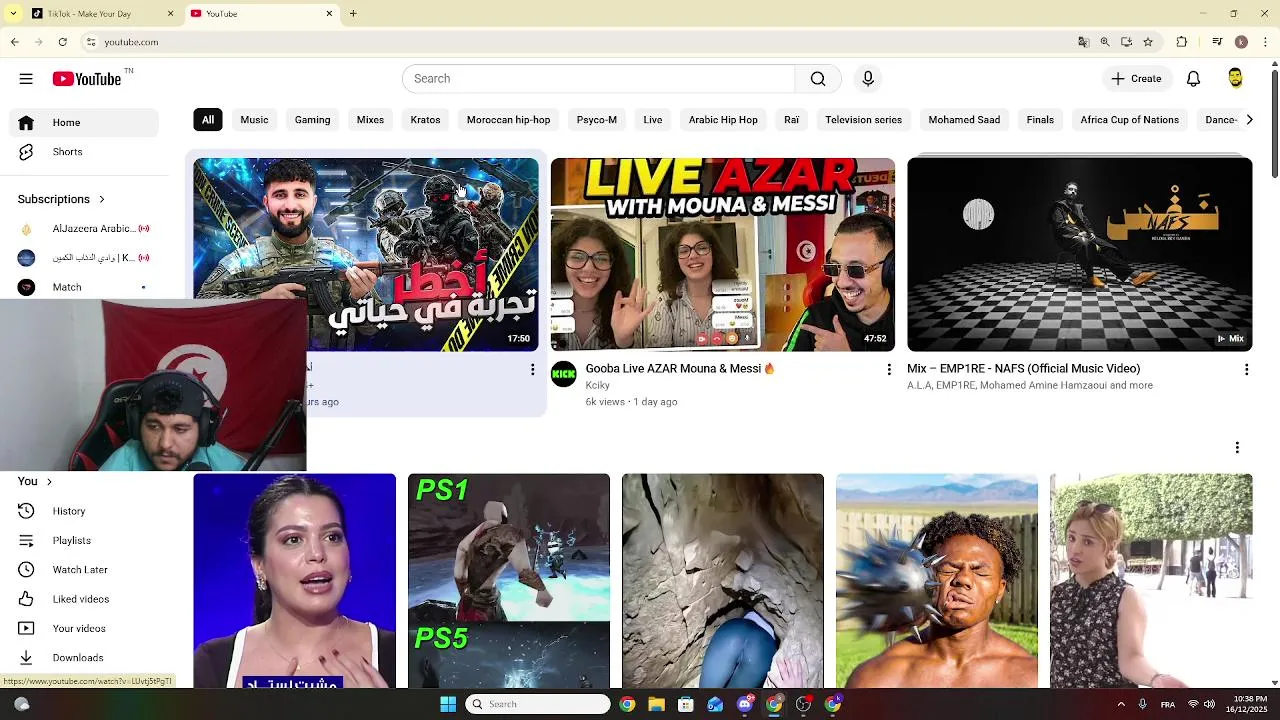The height and width of the screenshot is (720, 1280).
Task: Select the Television series chip
Action: tap(863, 120)
